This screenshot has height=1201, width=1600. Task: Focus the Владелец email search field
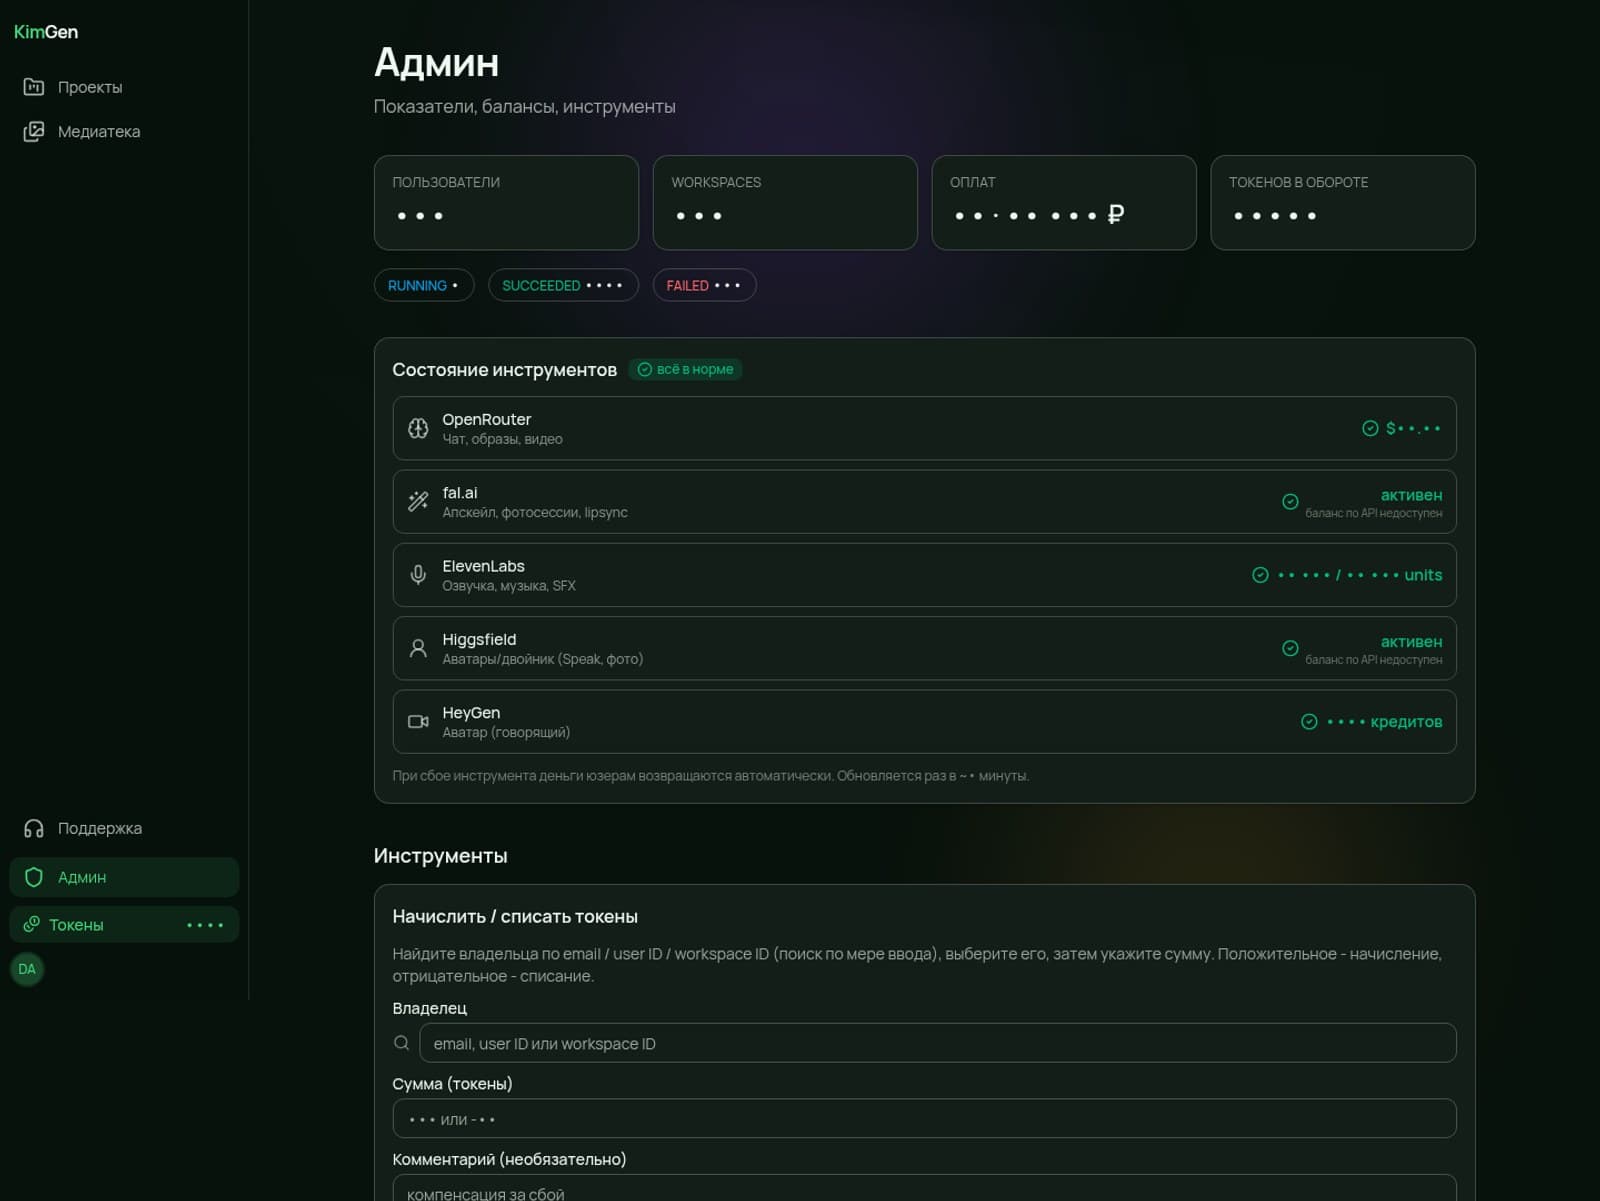(938, 1043)
